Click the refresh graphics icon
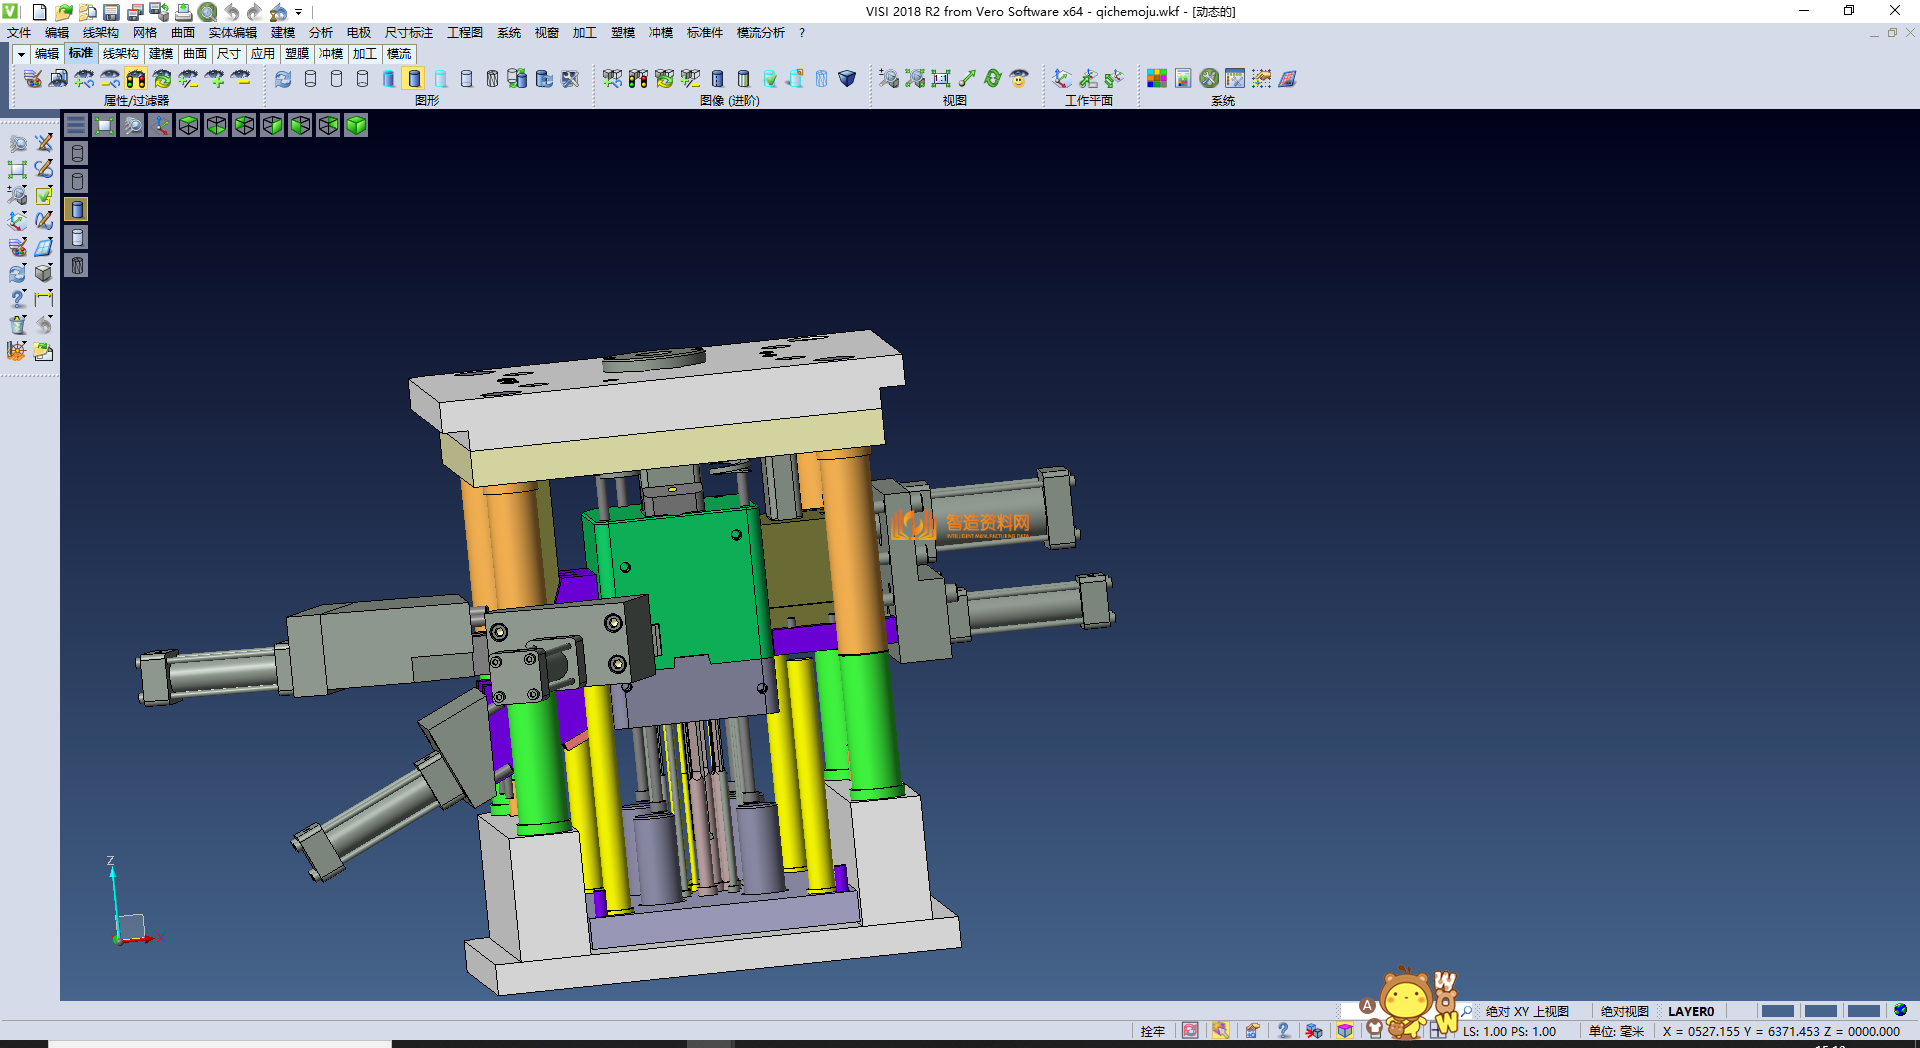Viewport: 1920px width, 1048px height. [284, 79]
